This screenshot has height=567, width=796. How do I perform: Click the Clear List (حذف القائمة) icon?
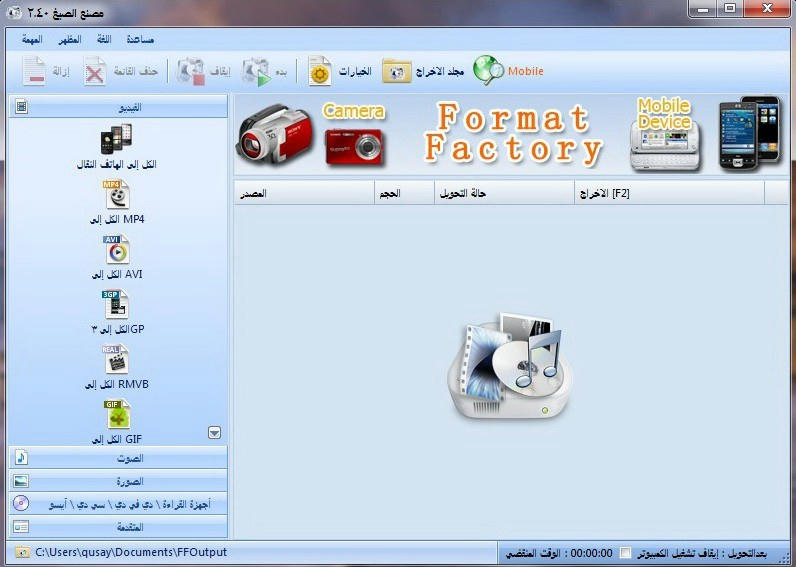tap(94, 71)
